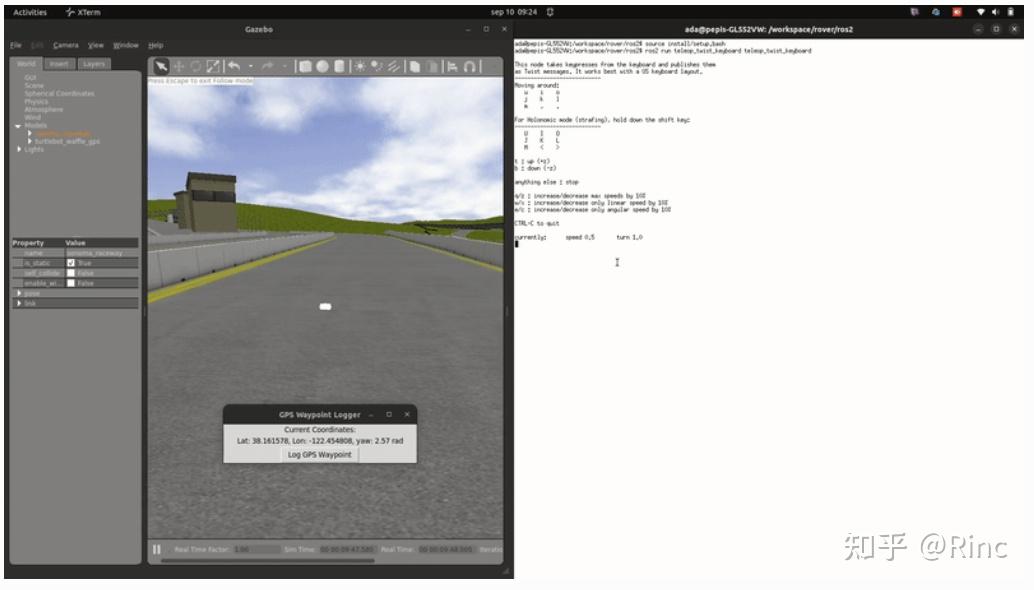Screen dimensions: 1034x590
Task: Select the turtlebot_waffle_gps model entry
Action: click(x=67, y=141)
